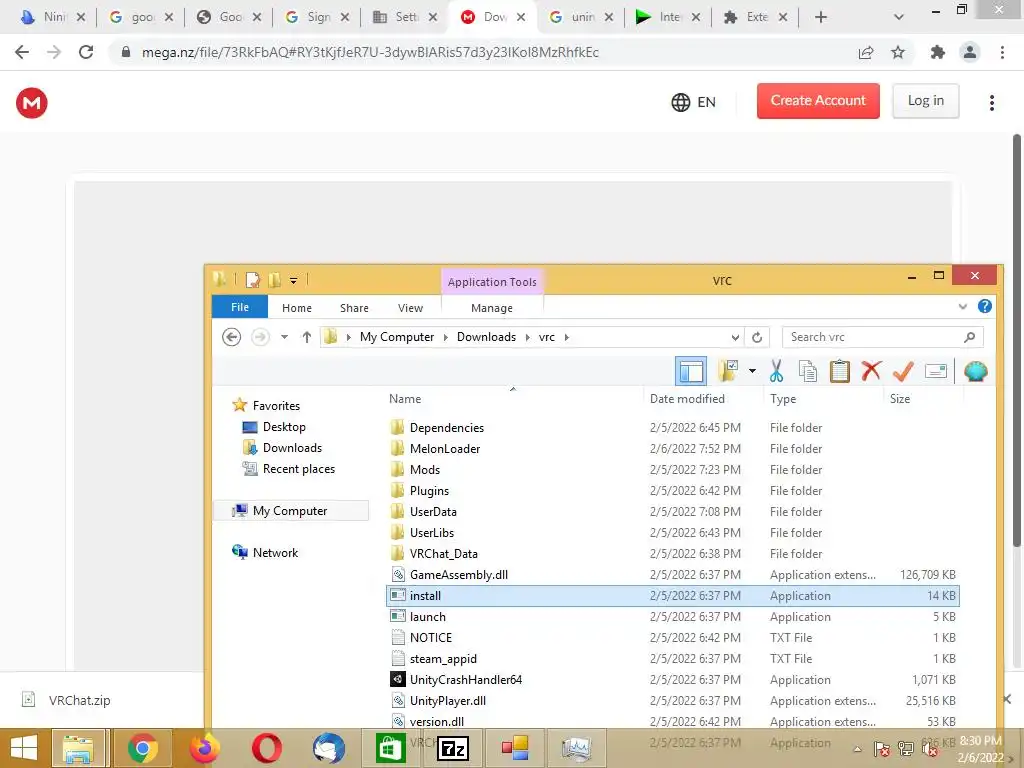The height and width of the screenshot is (768, 1024).
Task: Click the Rename icon in Explorer toolbar
Action: [x=936, y=371]
